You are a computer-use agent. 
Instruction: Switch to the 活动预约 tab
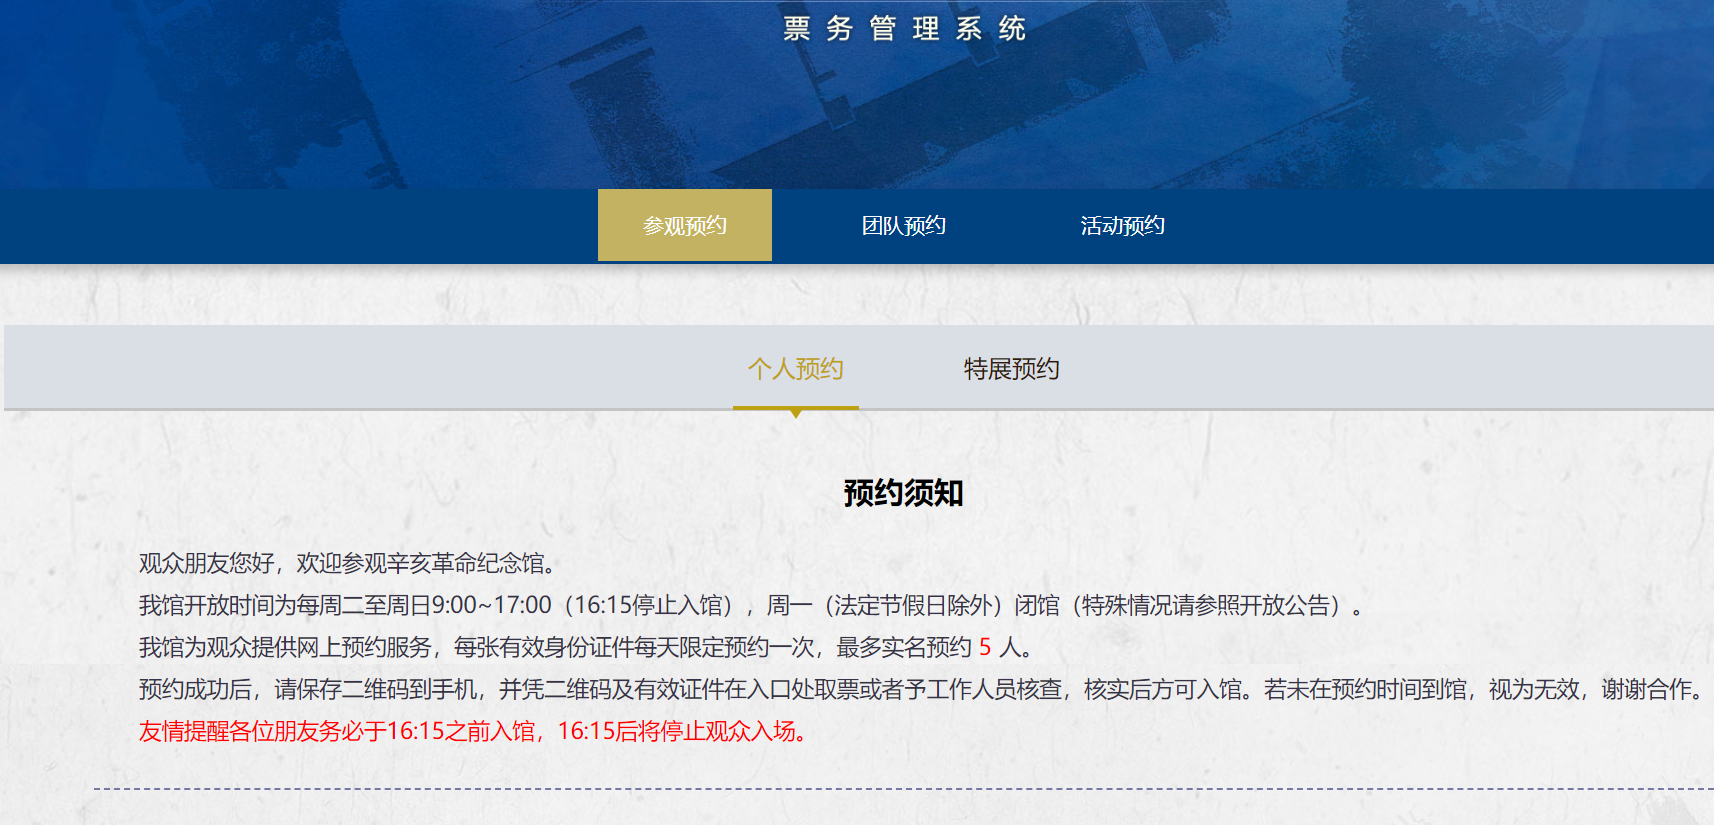1122,226
